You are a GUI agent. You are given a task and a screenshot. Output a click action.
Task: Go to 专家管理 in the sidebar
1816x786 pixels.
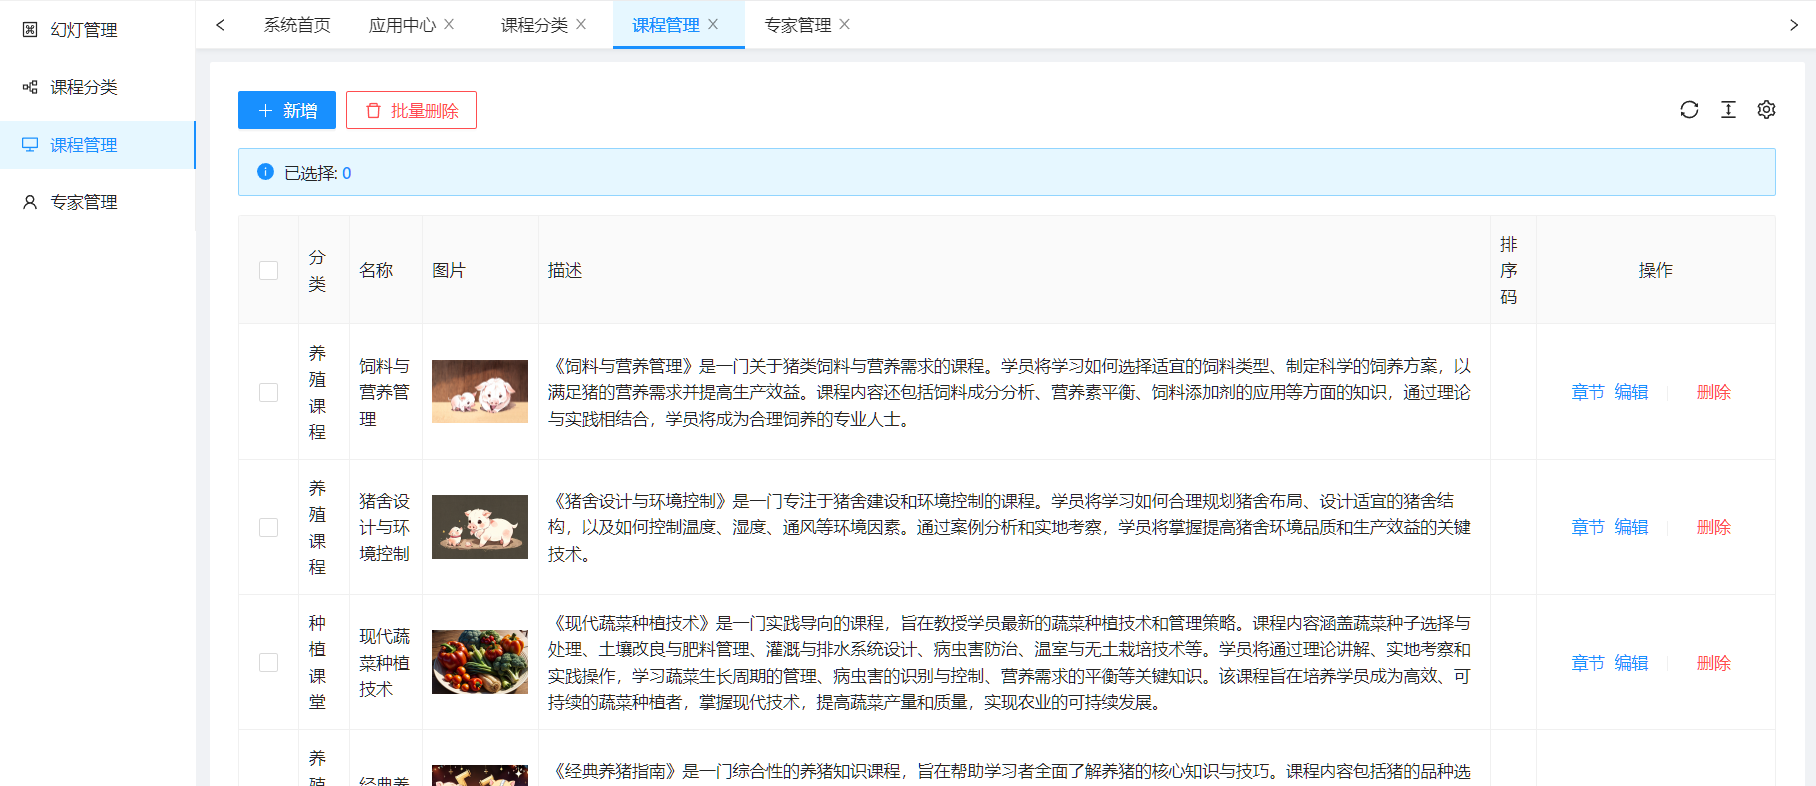[84, 202]
